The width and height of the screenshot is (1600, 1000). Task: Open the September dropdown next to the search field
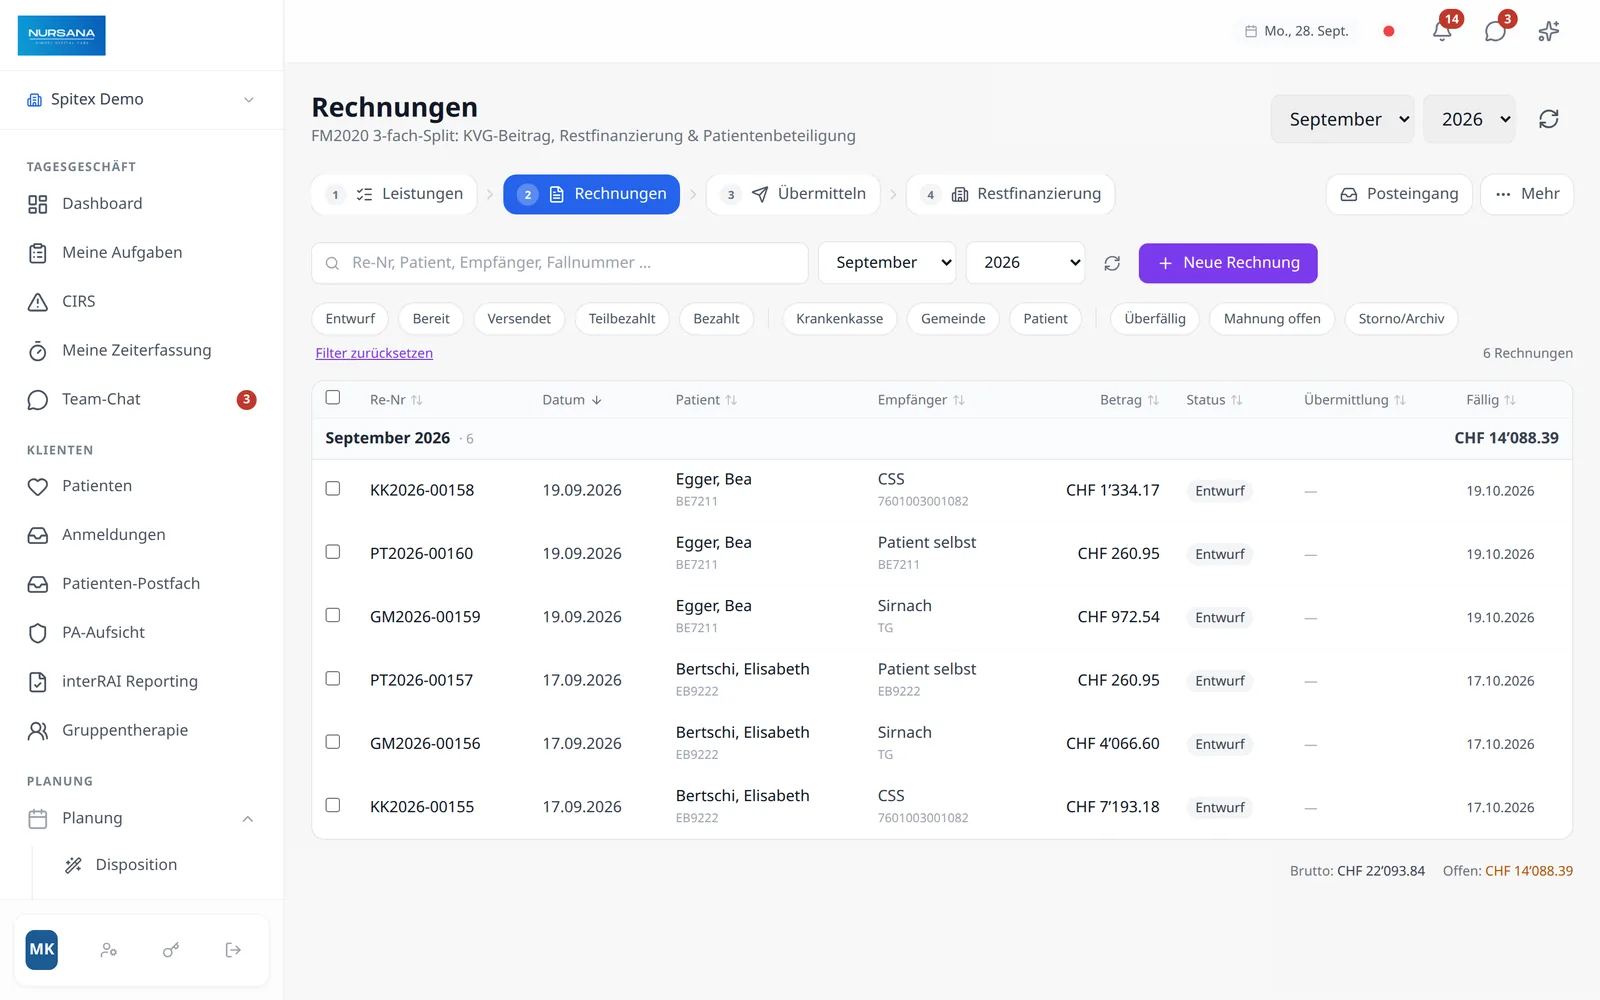click(887, 263)
